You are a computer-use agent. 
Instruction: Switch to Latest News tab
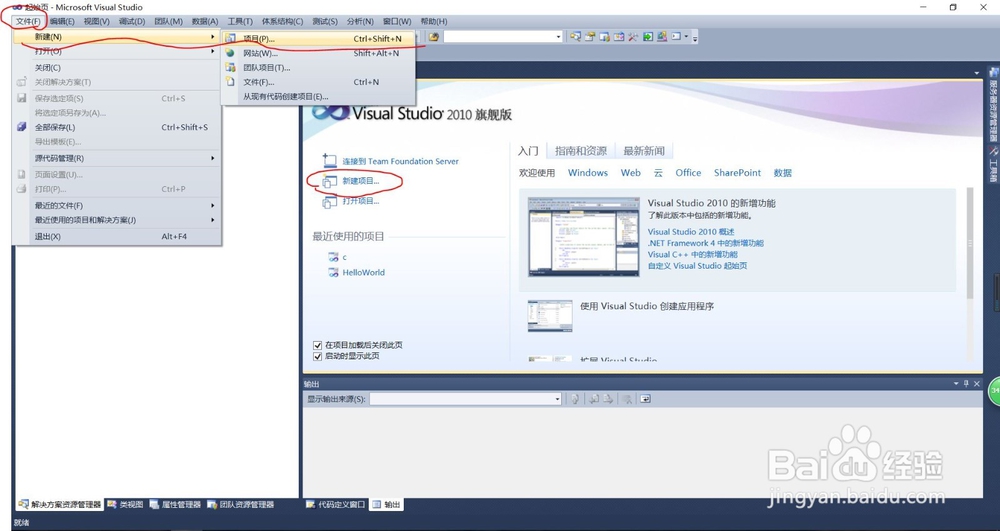coord(643,151)
